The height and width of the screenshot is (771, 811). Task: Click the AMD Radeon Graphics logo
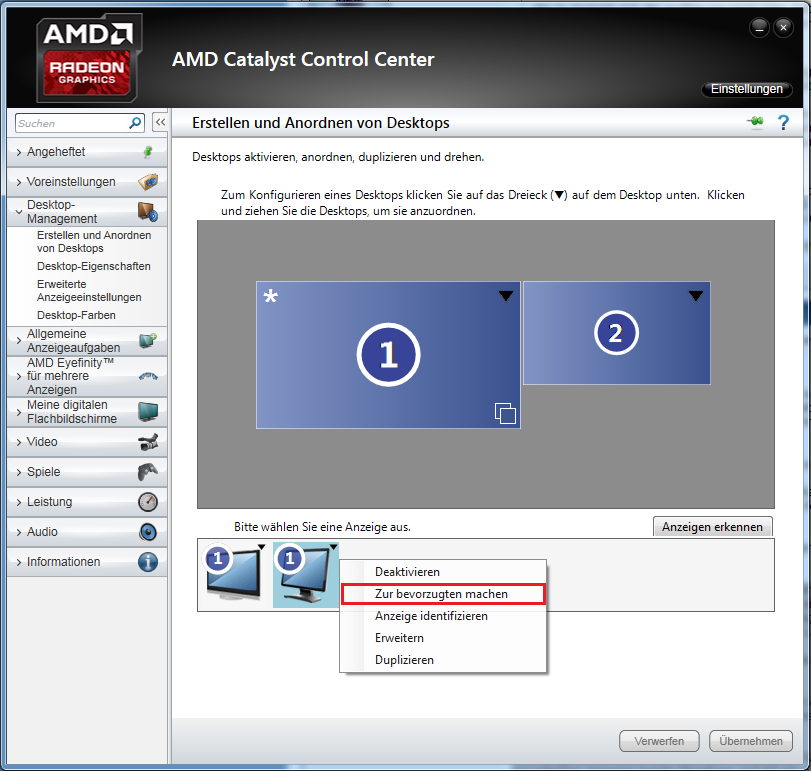[x=89, y=58]
